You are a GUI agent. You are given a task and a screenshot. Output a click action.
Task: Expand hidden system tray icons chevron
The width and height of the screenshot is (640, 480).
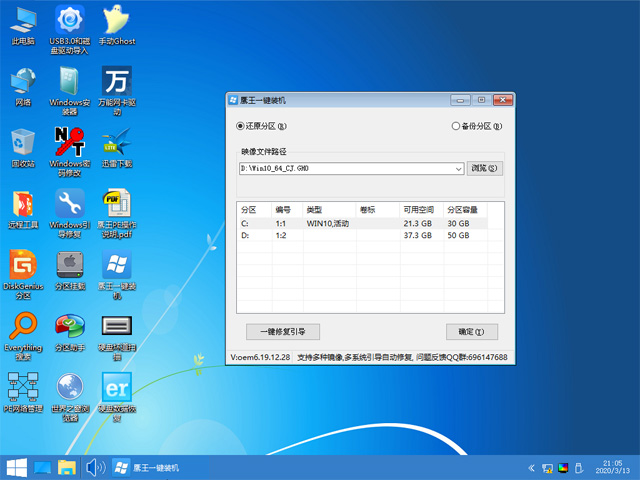click(x=529, y=467)
